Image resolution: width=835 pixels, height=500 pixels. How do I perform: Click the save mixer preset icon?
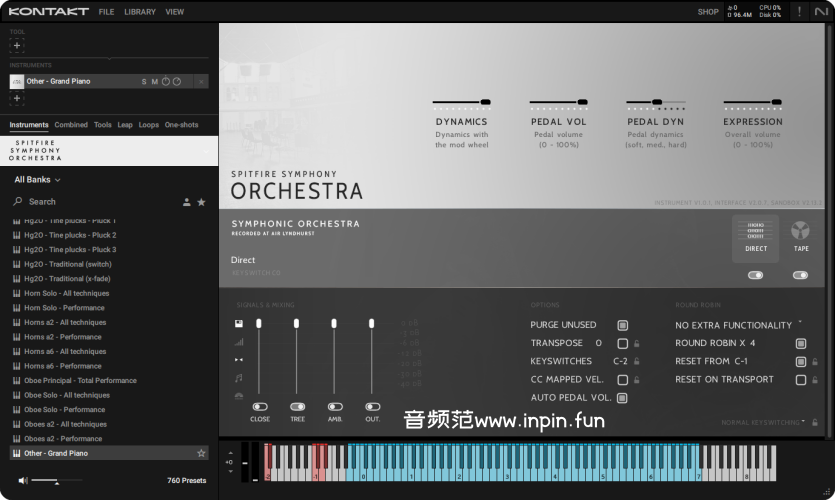(x=239, y=323)
